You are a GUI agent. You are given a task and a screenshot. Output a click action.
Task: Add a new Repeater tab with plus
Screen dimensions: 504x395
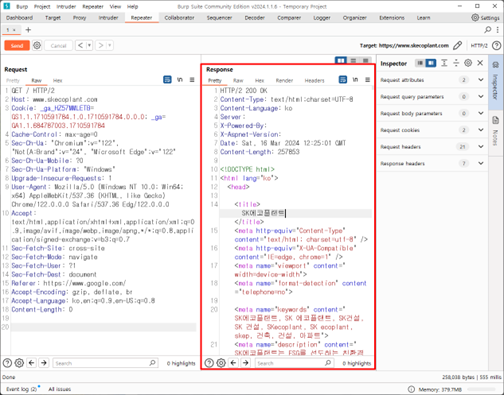(28, 30)
